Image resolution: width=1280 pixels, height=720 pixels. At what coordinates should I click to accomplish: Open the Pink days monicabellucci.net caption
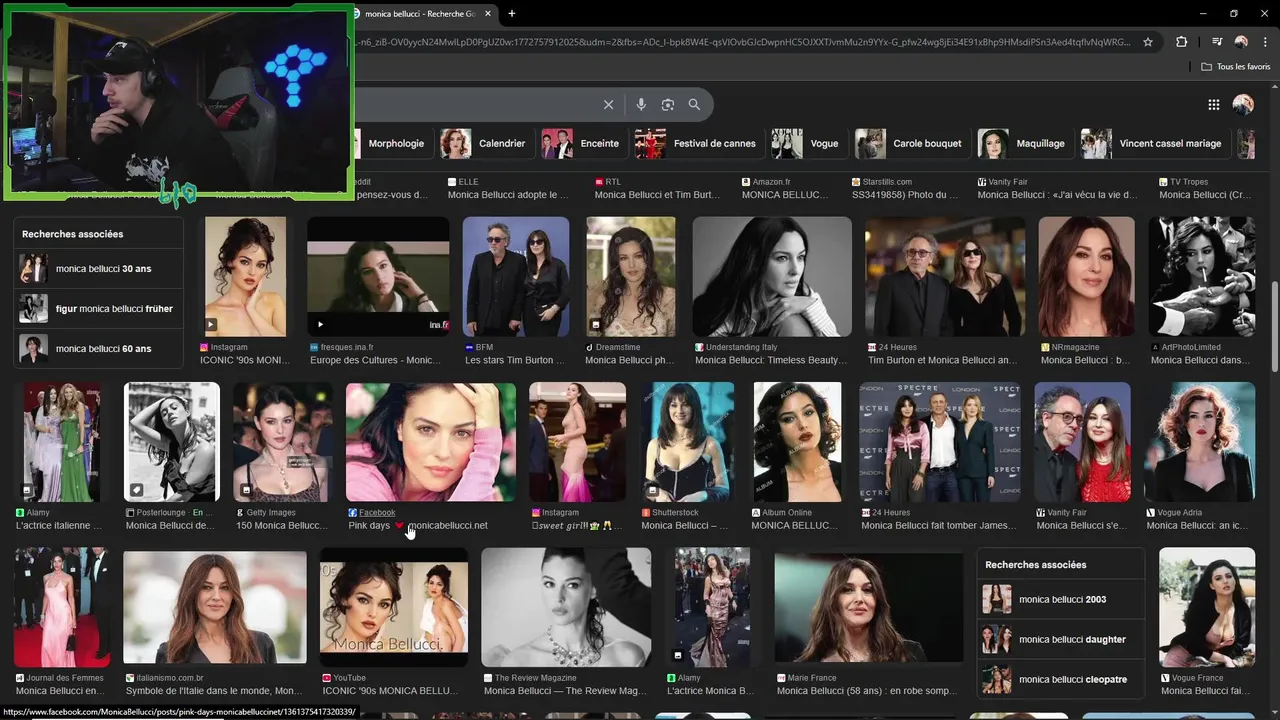[x=418, y=525]
